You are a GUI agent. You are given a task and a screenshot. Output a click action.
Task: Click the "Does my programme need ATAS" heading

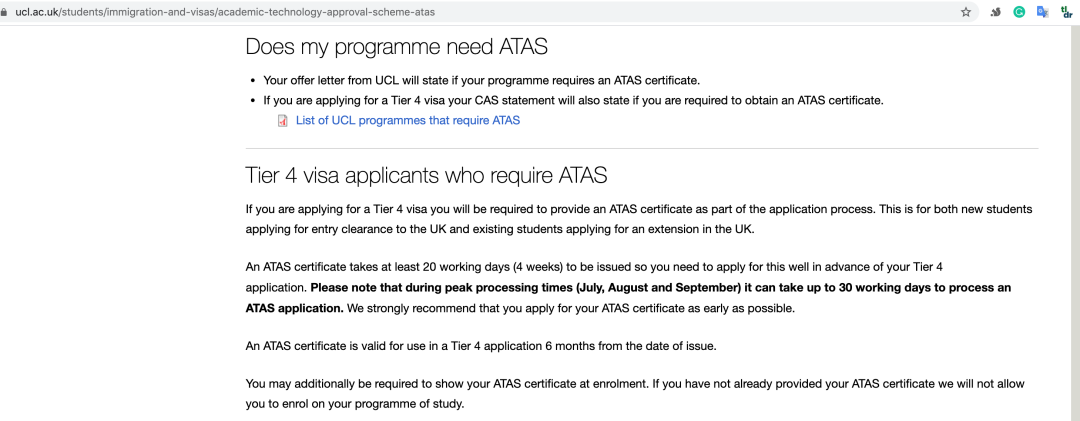point(396,47)
